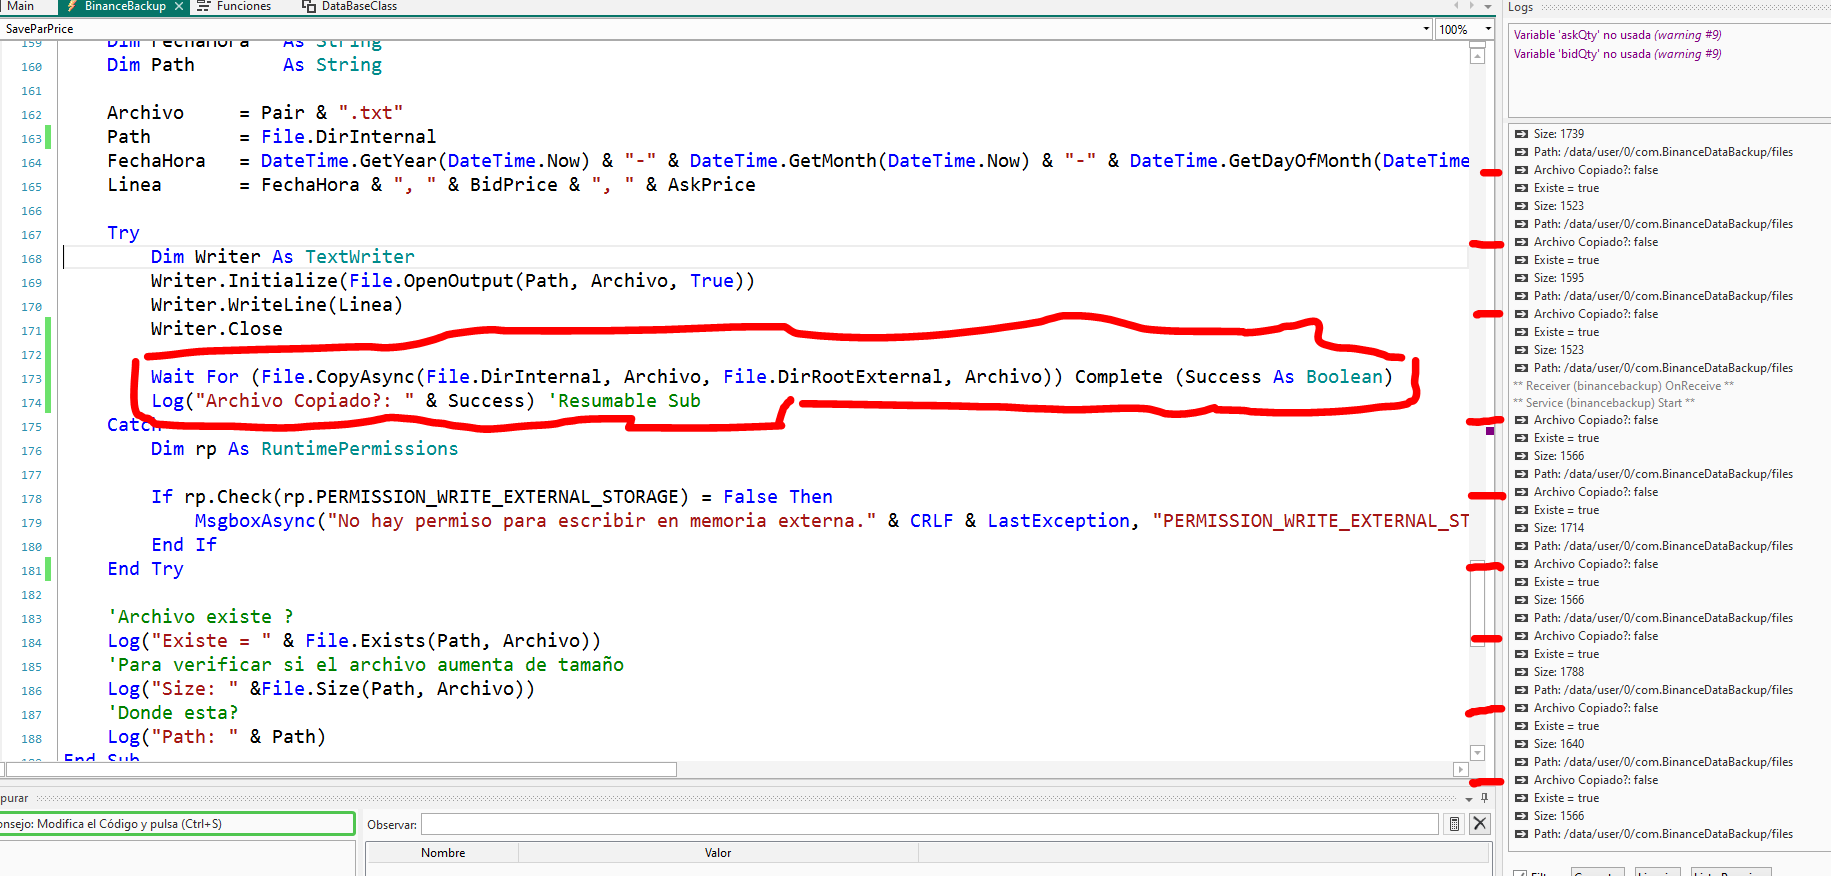Click the log icon beside "Size: 1788"

point(1521,672)
